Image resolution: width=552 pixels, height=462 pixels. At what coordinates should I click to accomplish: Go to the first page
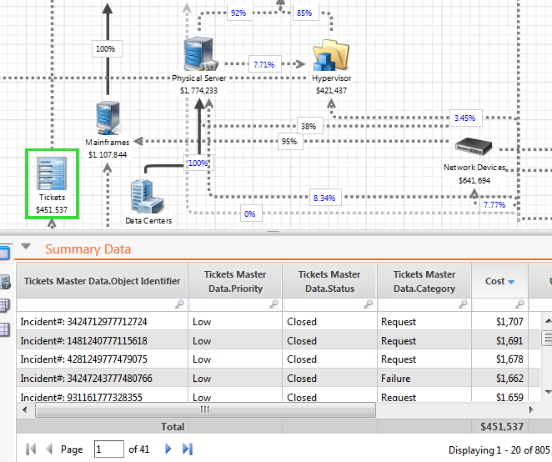[x=31, y=449]
